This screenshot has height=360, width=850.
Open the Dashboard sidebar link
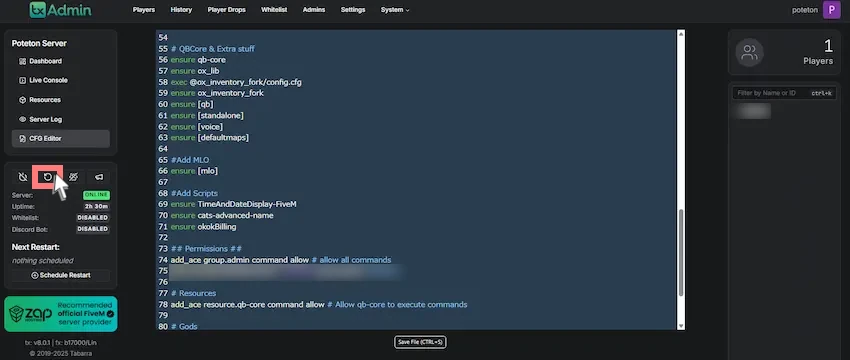pos(61,61)
